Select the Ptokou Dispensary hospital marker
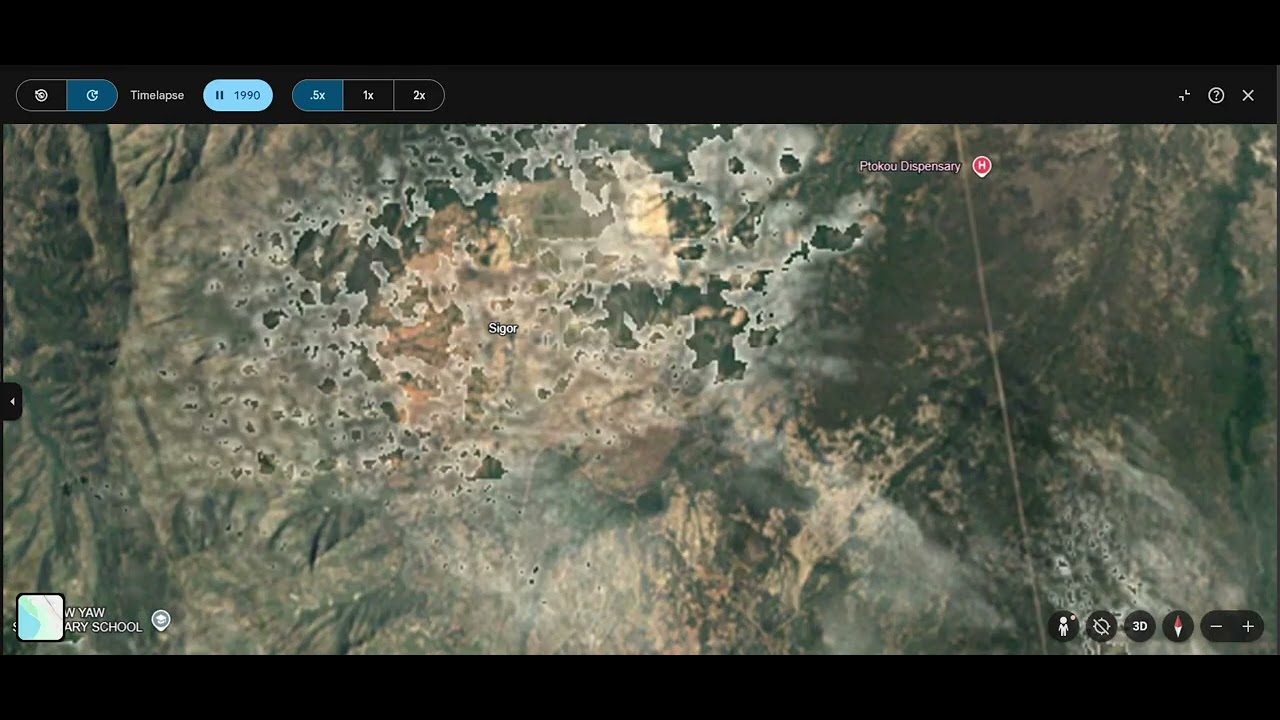1280x720 pixels. [x=982, y=166]
